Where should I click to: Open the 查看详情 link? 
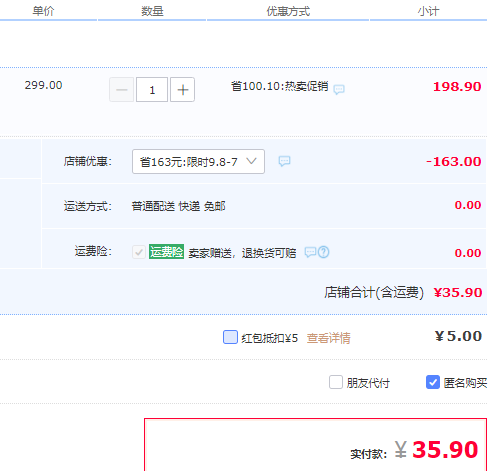[x=329, y=338]
